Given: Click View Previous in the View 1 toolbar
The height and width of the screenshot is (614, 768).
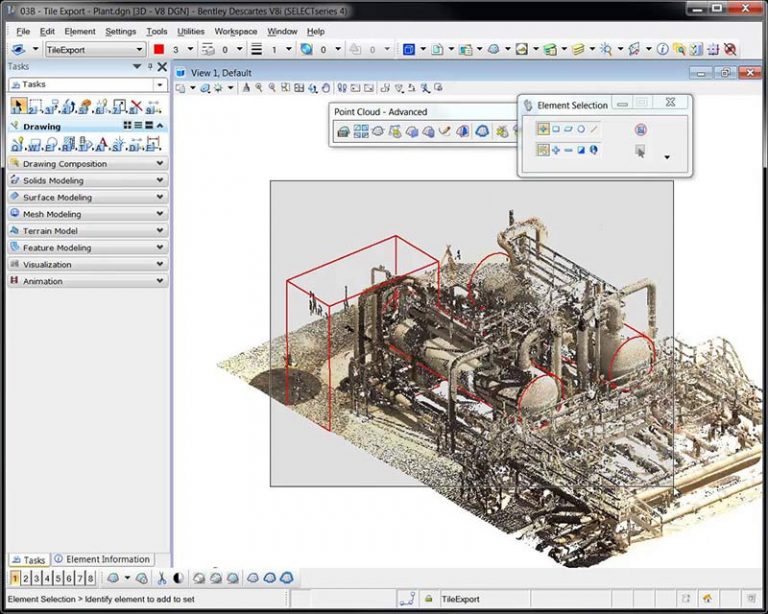Looking at the screenshot, I should (356, 88).
